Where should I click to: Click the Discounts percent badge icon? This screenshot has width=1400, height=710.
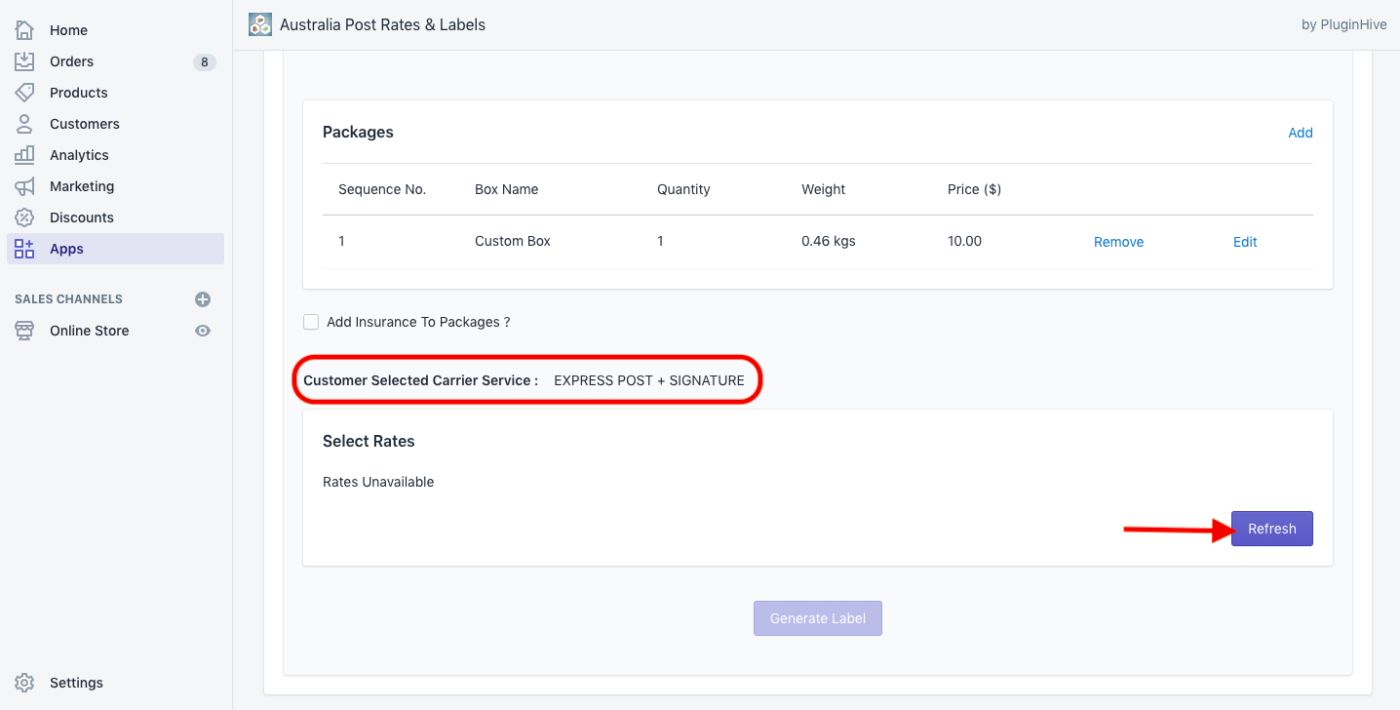pyautogui.click(x=25, y=217)
